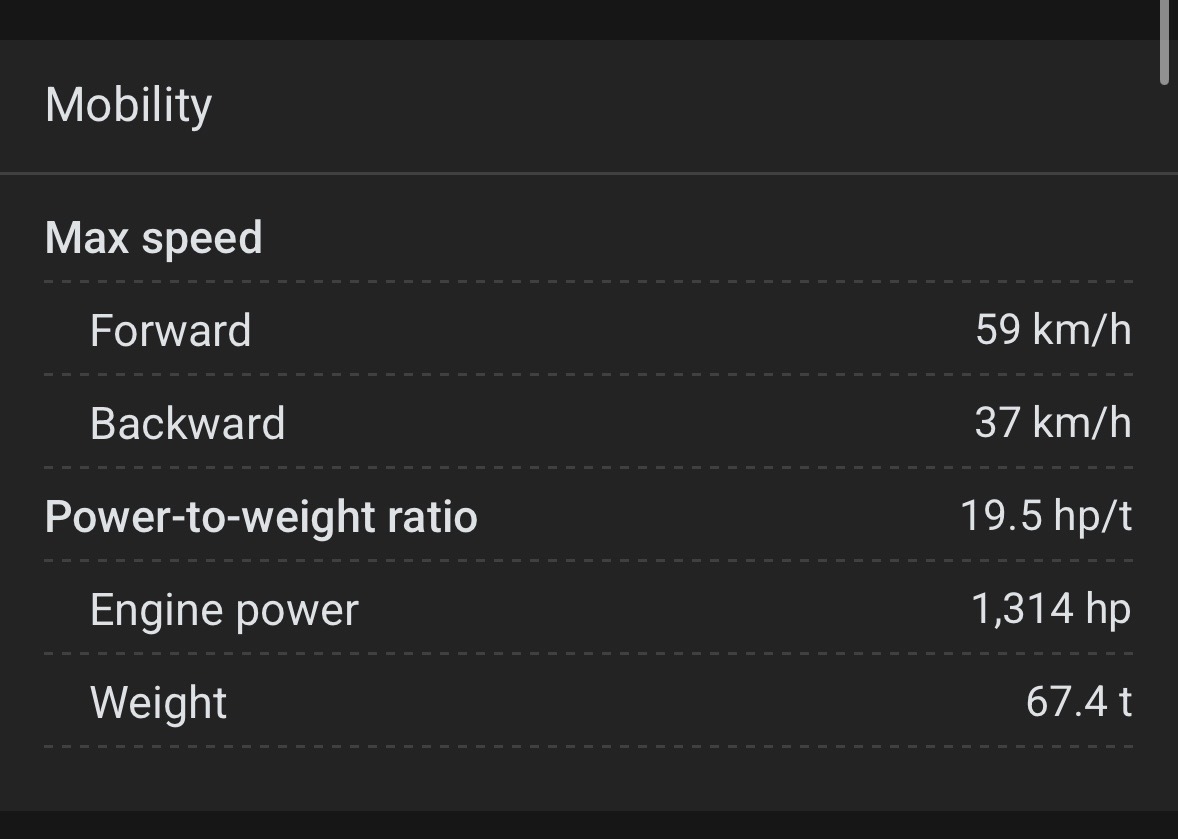This screenshot has width=1178, height=839.
Task: Click the dark strip below the stats panel
Action: point(589,825)
